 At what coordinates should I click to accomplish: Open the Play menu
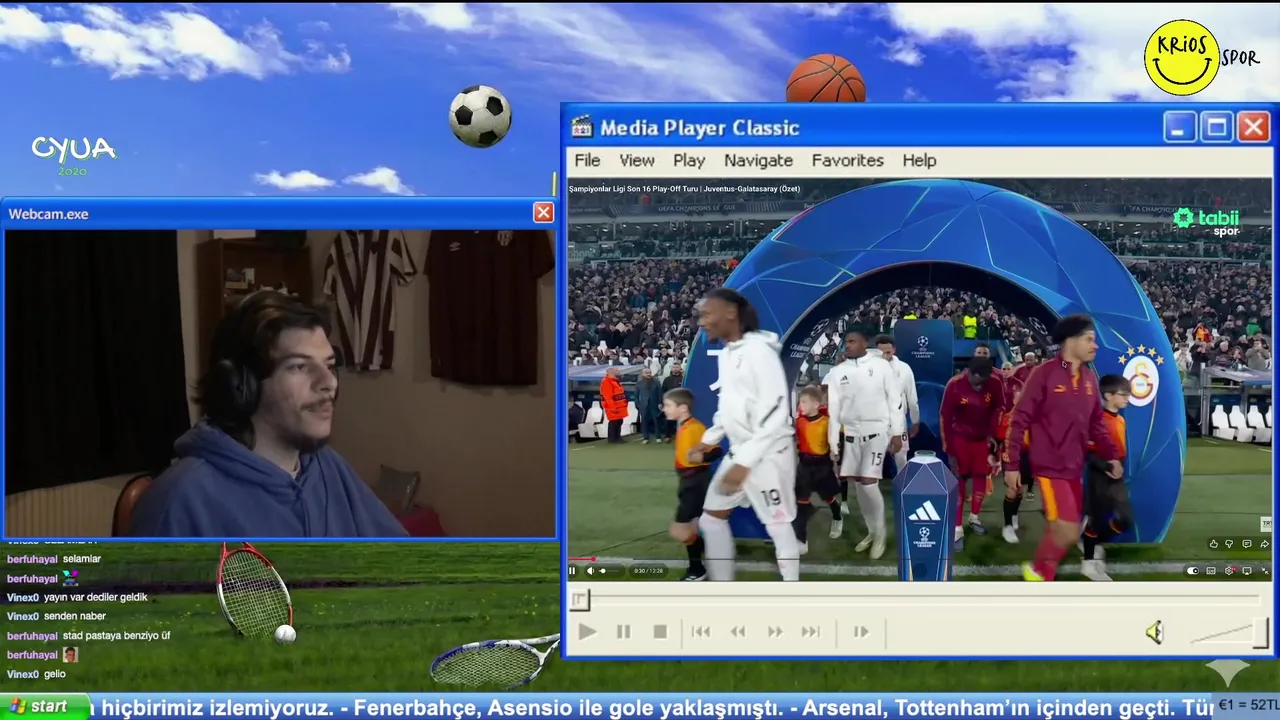click(x=689, y=160)
